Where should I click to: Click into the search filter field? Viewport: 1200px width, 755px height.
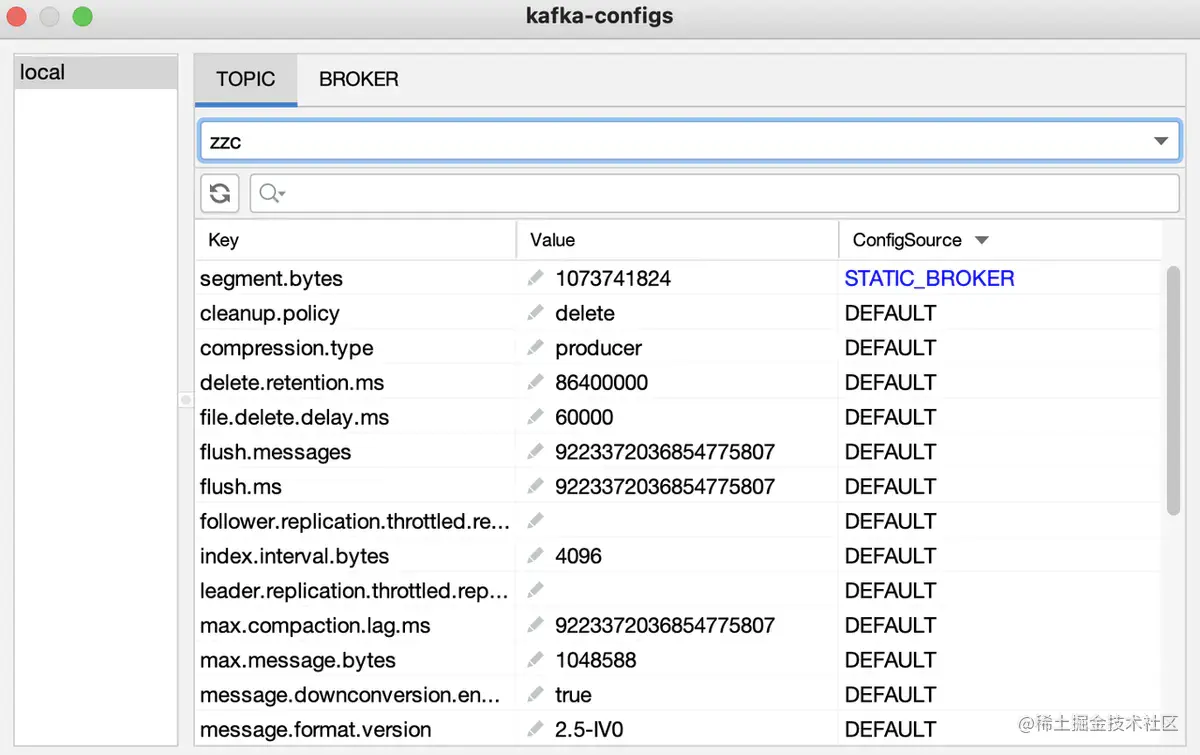tap(714, 194)
